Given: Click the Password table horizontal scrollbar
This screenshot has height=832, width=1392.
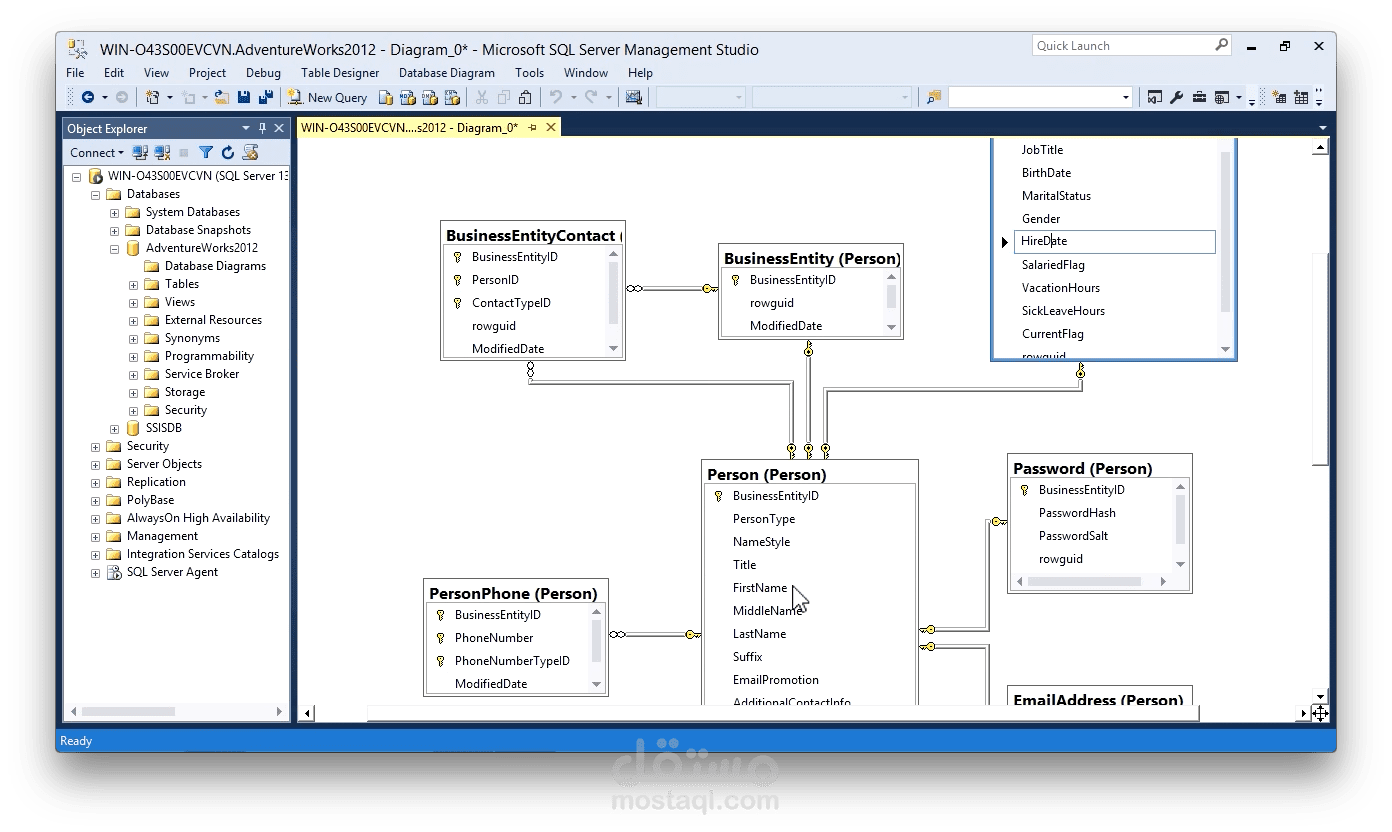Looking at the screenshot, I should (1084, 581).
